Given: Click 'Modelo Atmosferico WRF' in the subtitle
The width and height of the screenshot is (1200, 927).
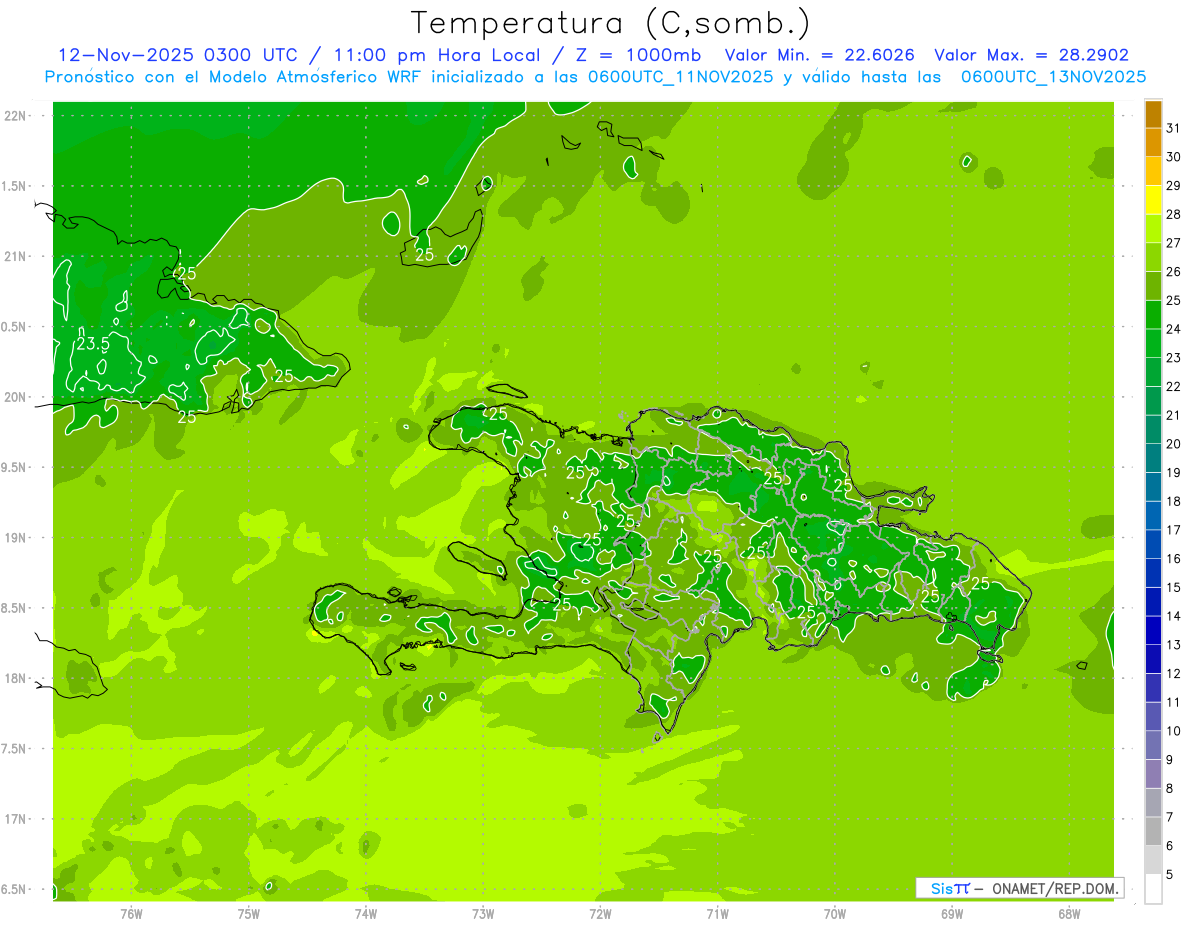Looking at the screenshot, I should 311,77.
